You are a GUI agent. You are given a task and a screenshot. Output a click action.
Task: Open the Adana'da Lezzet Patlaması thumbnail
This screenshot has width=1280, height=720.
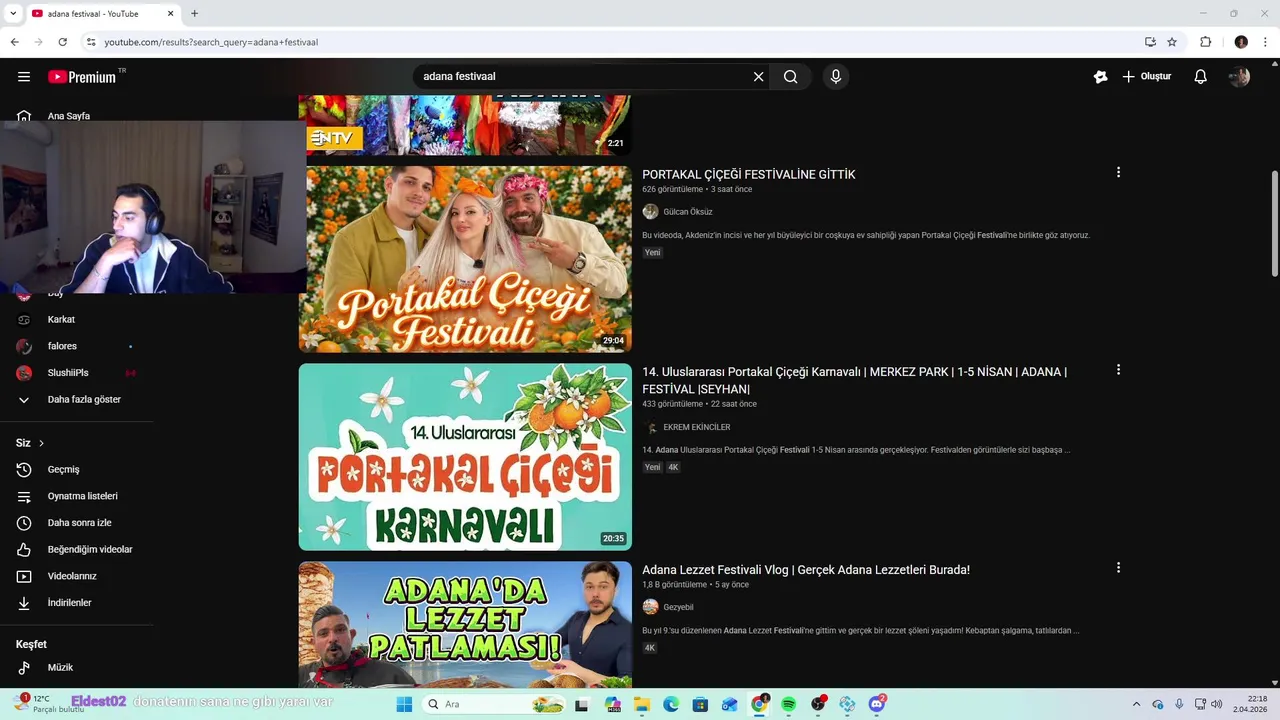click(x=465, y=624)
